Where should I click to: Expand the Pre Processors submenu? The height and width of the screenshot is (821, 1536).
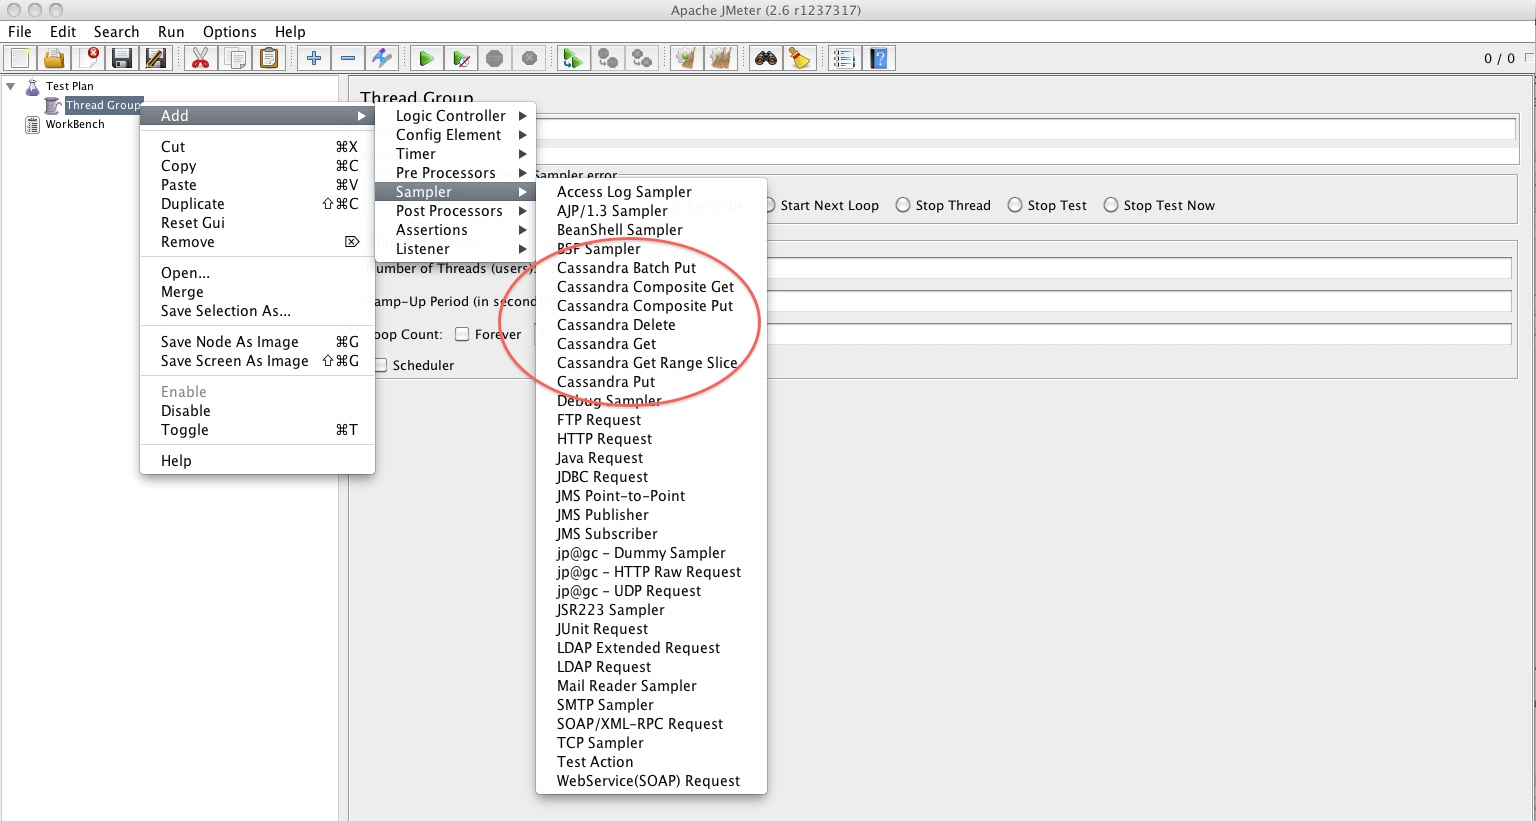[455, 173]
